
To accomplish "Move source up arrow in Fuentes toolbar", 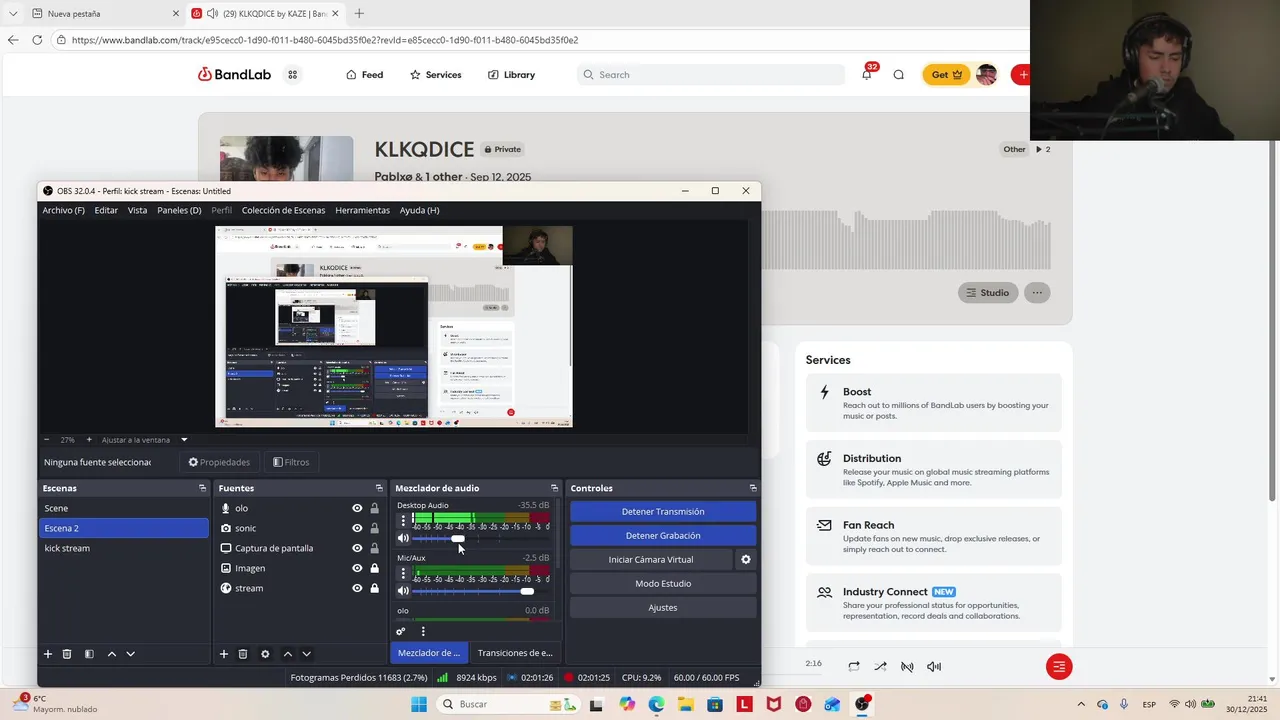I will [288, 654].
